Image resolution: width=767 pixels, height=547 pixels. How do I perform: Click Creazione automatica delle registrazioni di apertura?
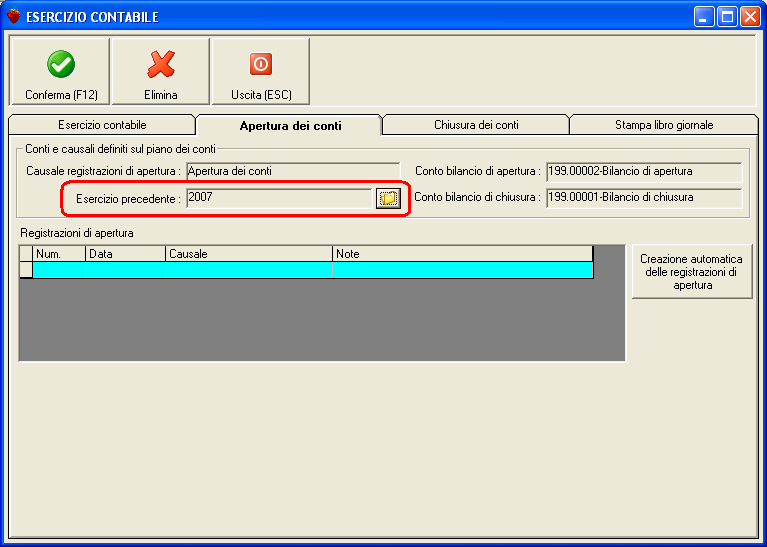tap(692, 272)
